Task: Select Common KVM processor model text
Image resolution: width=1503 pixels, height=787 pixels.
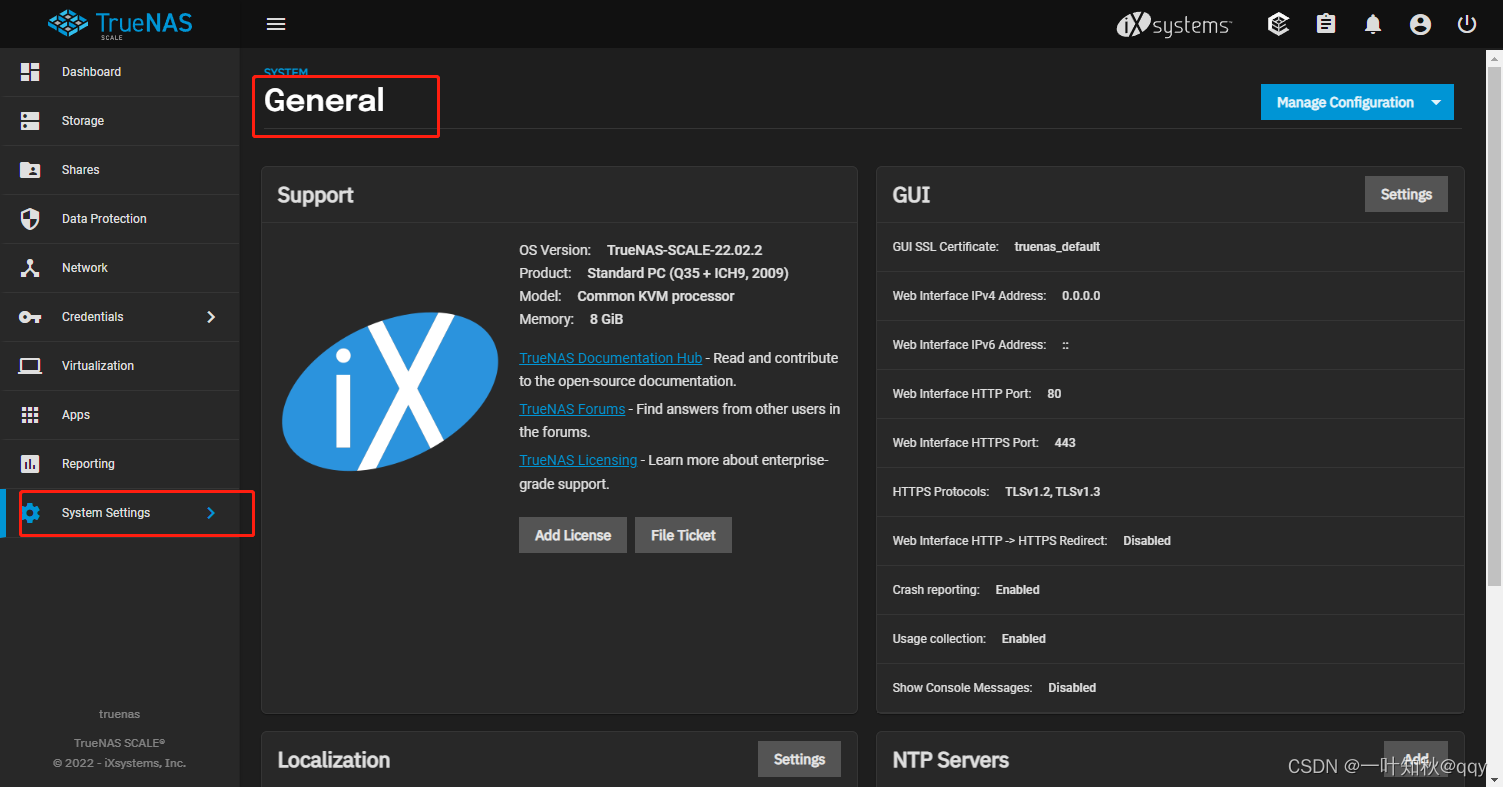Action: pyautogui.click(x=656, y=296)
